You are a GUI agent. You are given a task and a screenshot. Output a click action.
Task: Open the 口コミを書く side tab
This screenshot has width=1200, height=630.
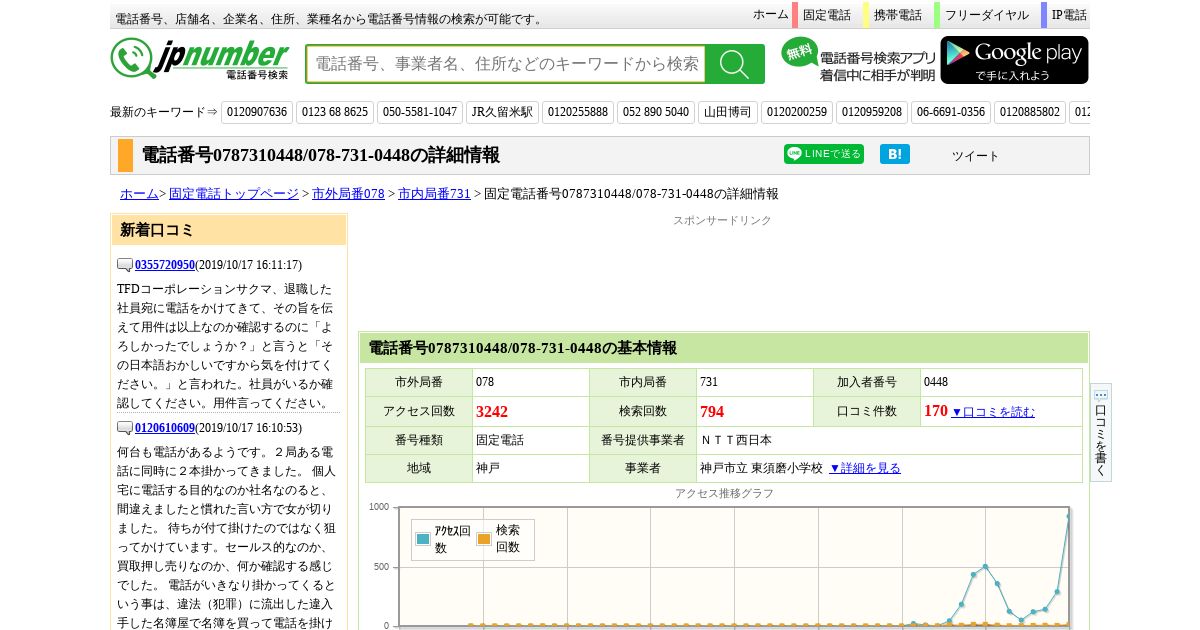[x=1100, y=433]
